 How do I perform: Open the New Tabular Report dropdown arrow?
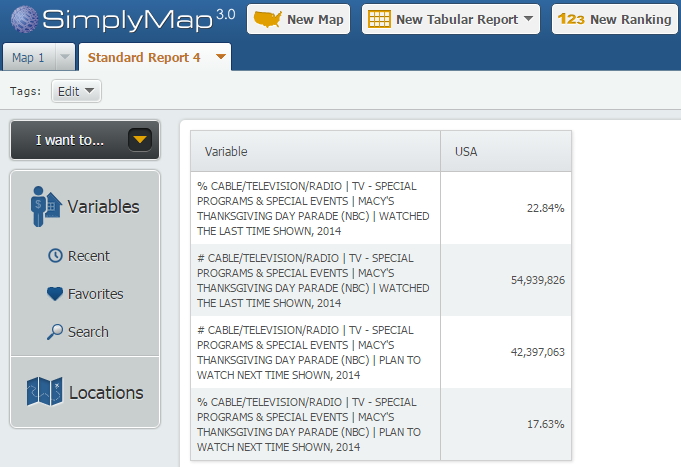click(529, 19)
